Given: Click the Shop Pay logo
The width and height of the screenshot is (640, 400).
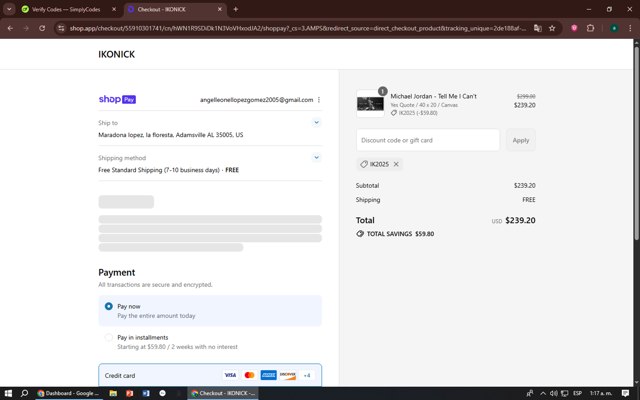Looking at the screenshot, I should pyautogui.click(x=117, y=99).
